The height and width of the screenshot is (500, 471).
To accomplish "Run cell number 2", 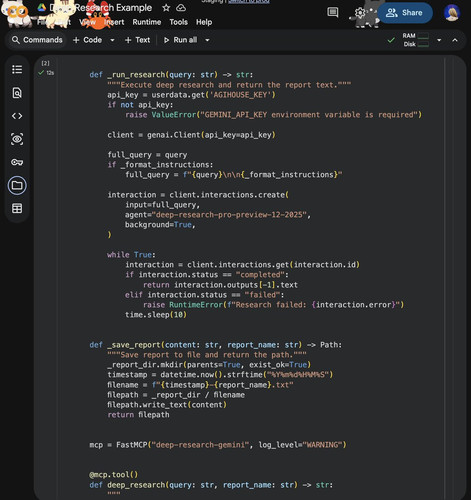I will (x=46, y=63).
